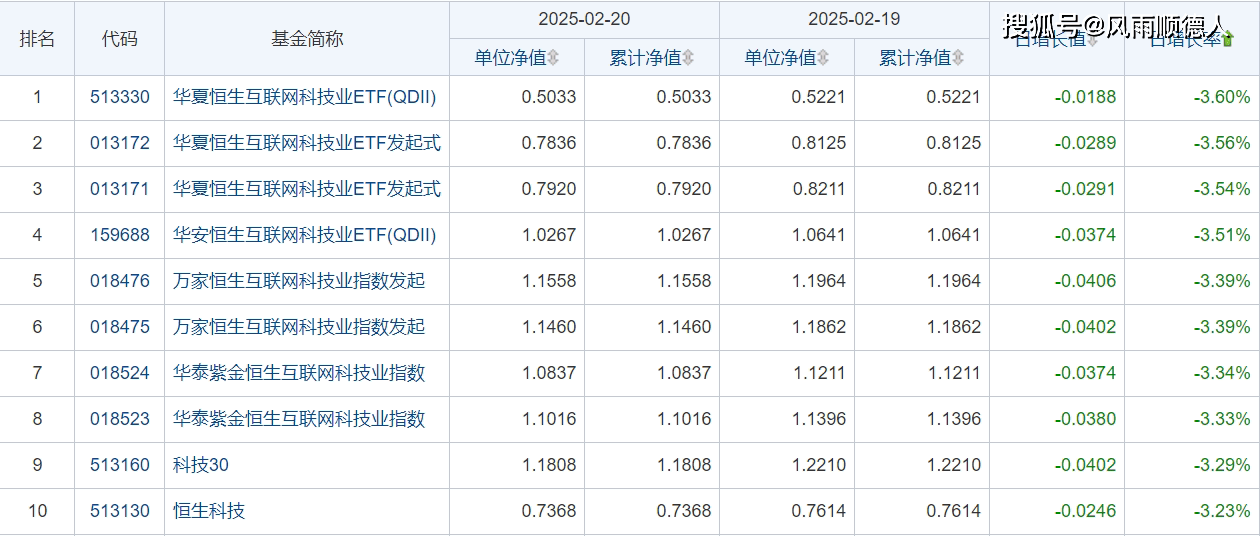Go to fund code 018476

point(120,281)
